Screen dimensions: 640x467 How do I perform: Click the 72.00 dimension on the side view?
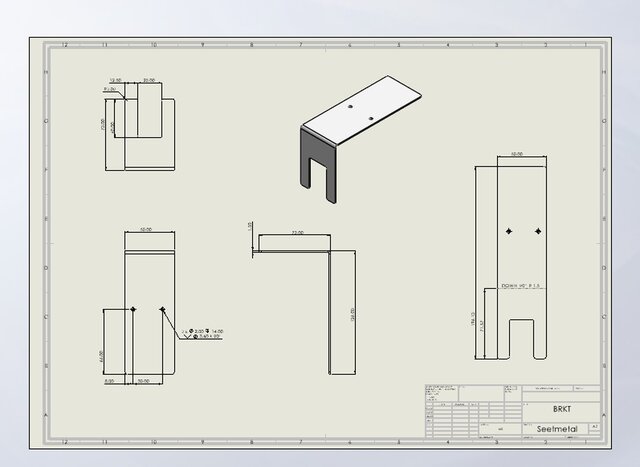(x=298, y=232)
